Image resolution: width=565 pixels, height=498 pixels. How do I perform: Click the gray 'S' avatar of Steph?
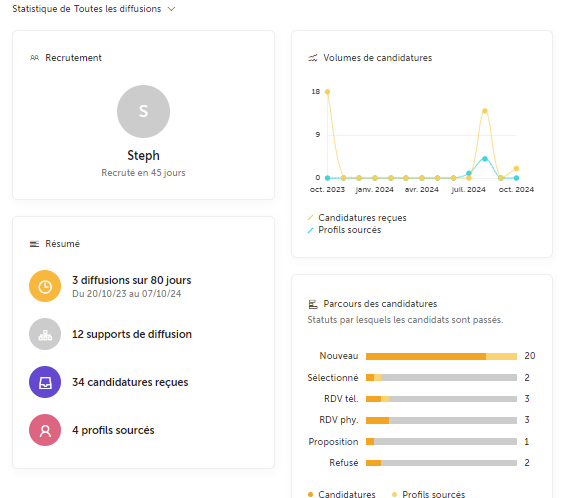point(143,111)
